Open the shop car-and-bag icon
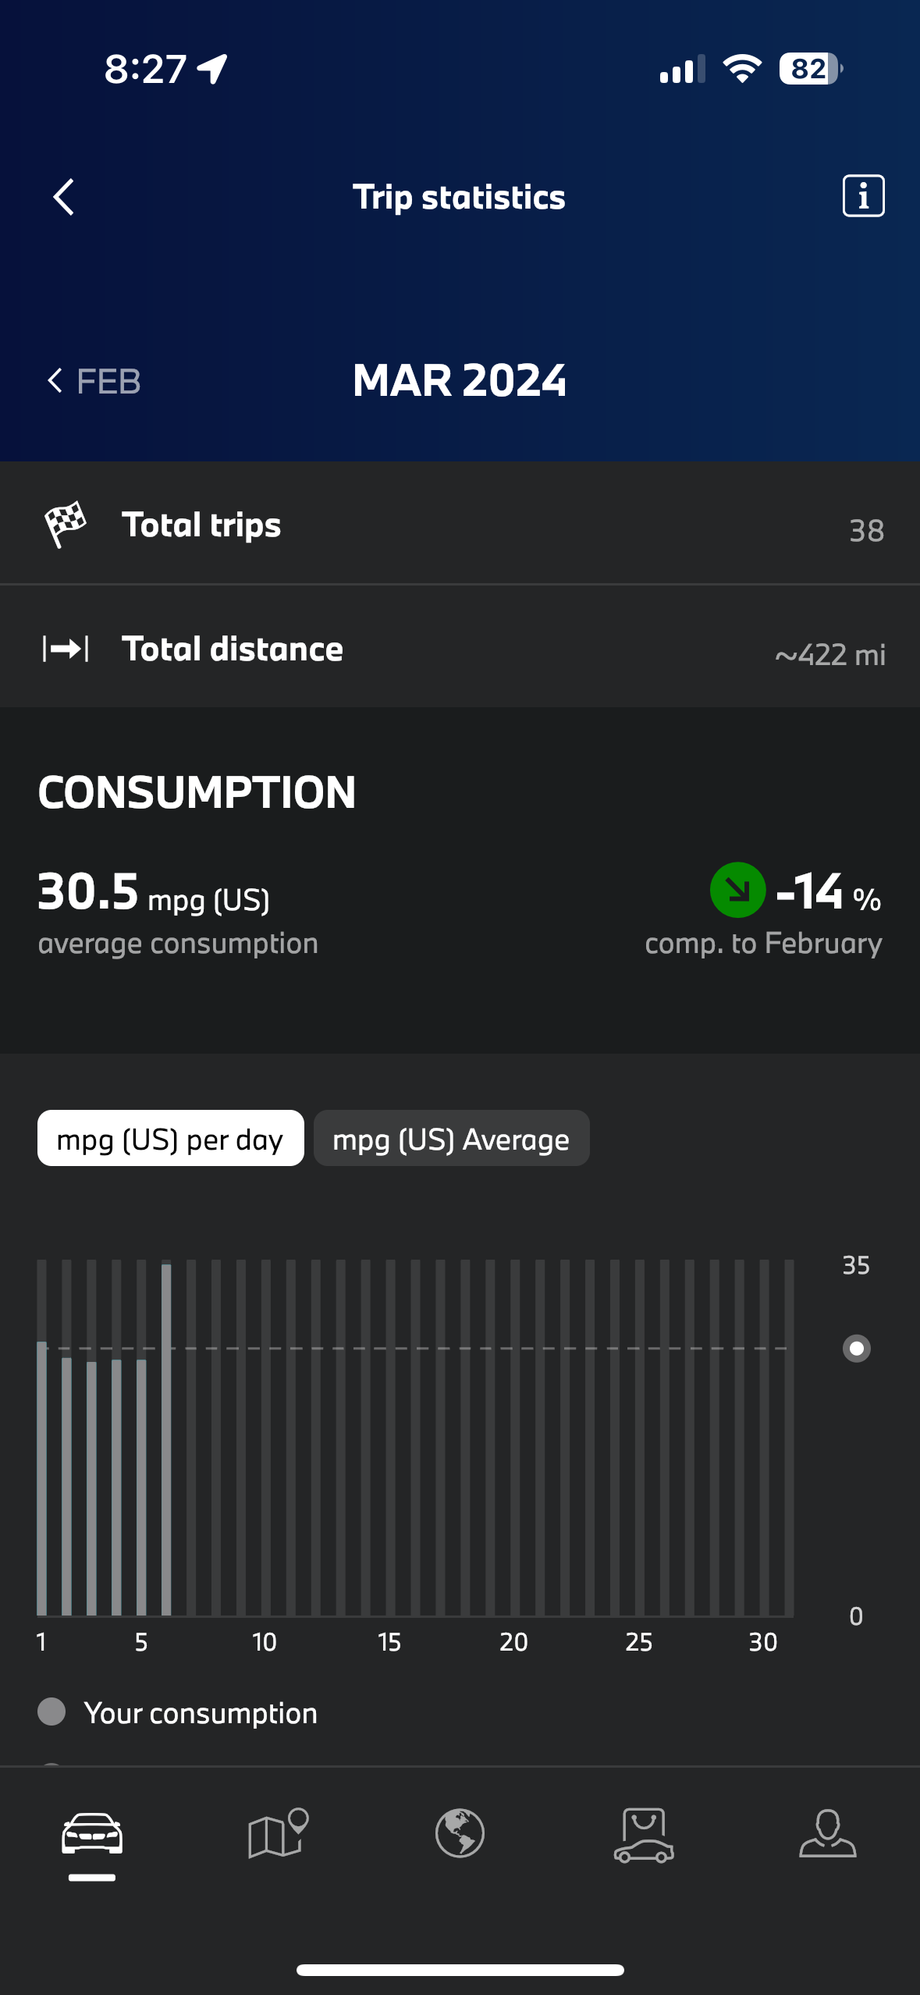The height and width of the screenshot is (1995, 920). click(x=644, y=1835)
